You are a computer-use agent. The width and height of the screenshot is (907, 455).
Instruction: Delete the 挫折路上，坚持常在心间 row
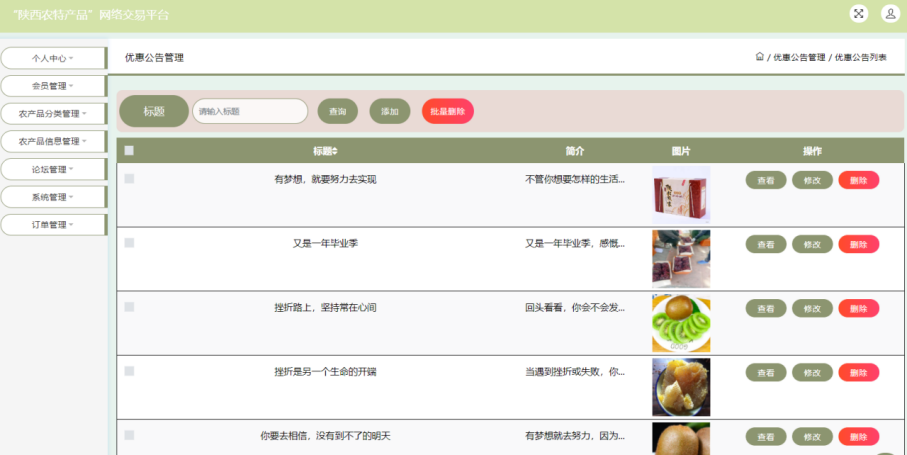(x=858, y=309)
